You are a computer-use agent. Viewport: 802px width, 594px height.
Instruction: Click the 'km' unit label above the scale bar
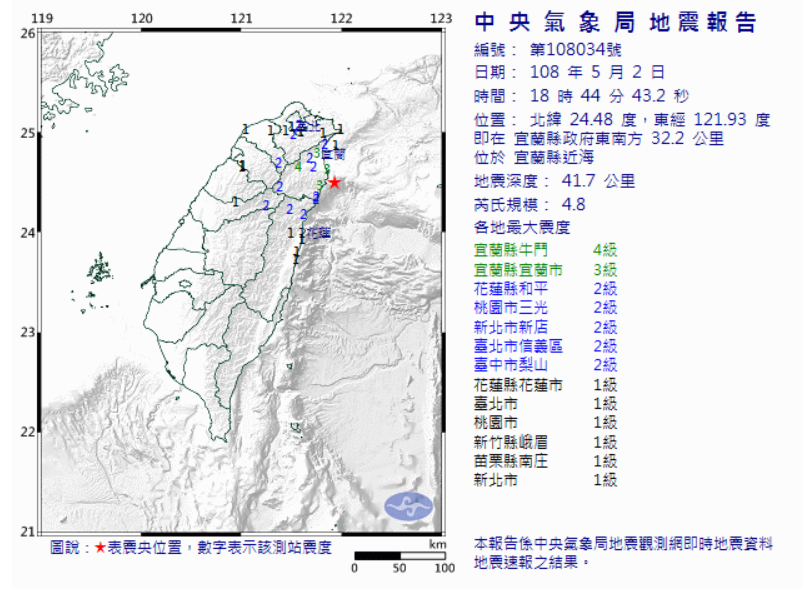(x=438, y=544)
